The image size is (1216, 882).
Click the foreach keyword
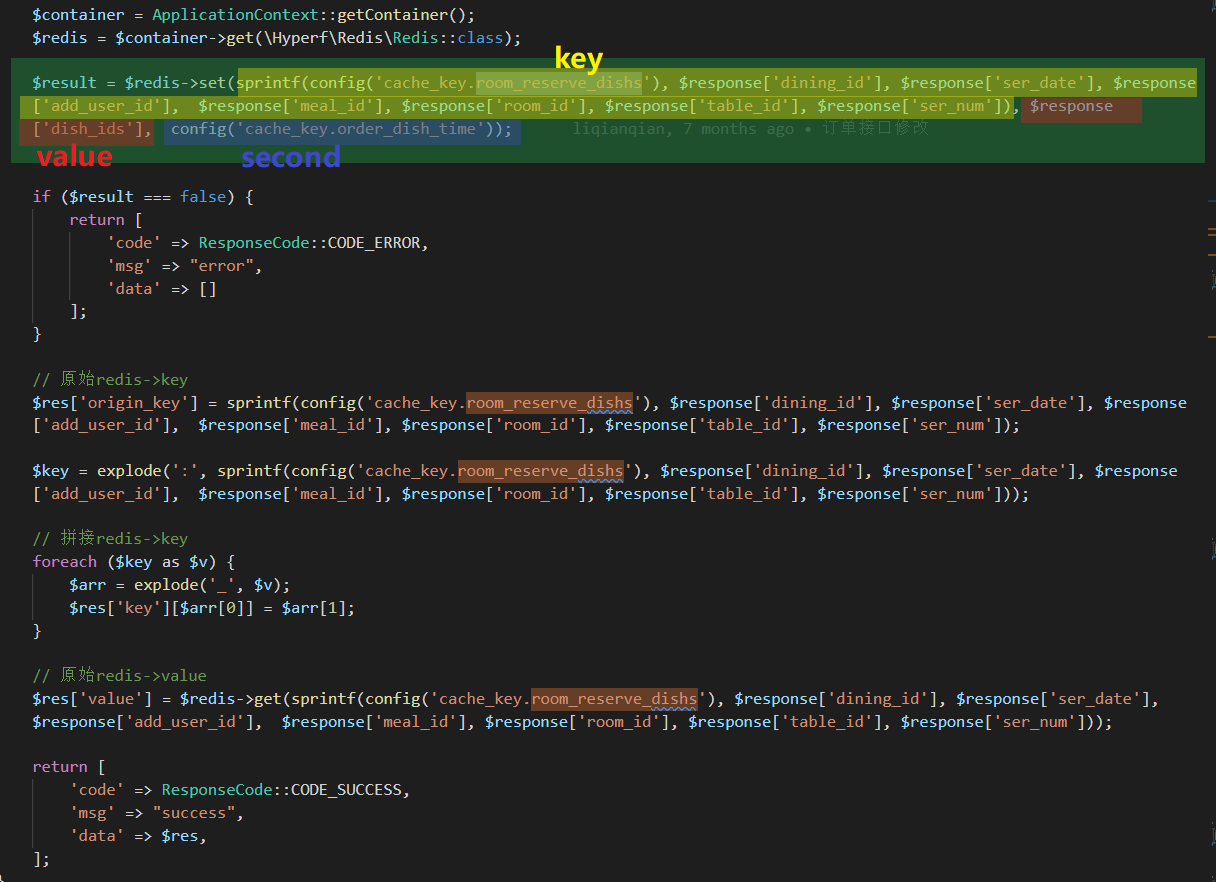point(64,562)
